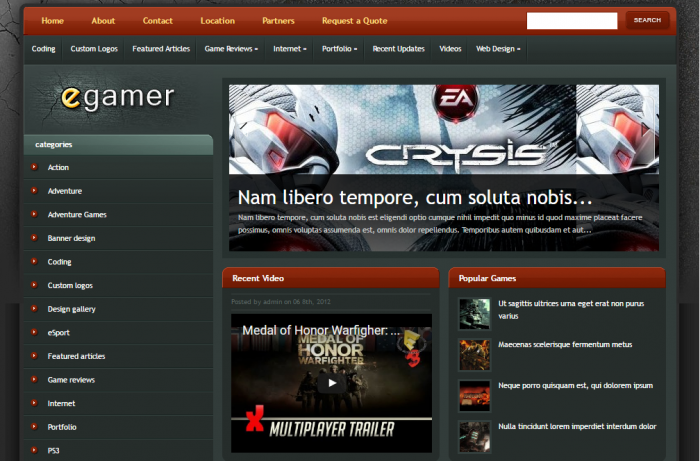Open the Banner design category link

71,238
